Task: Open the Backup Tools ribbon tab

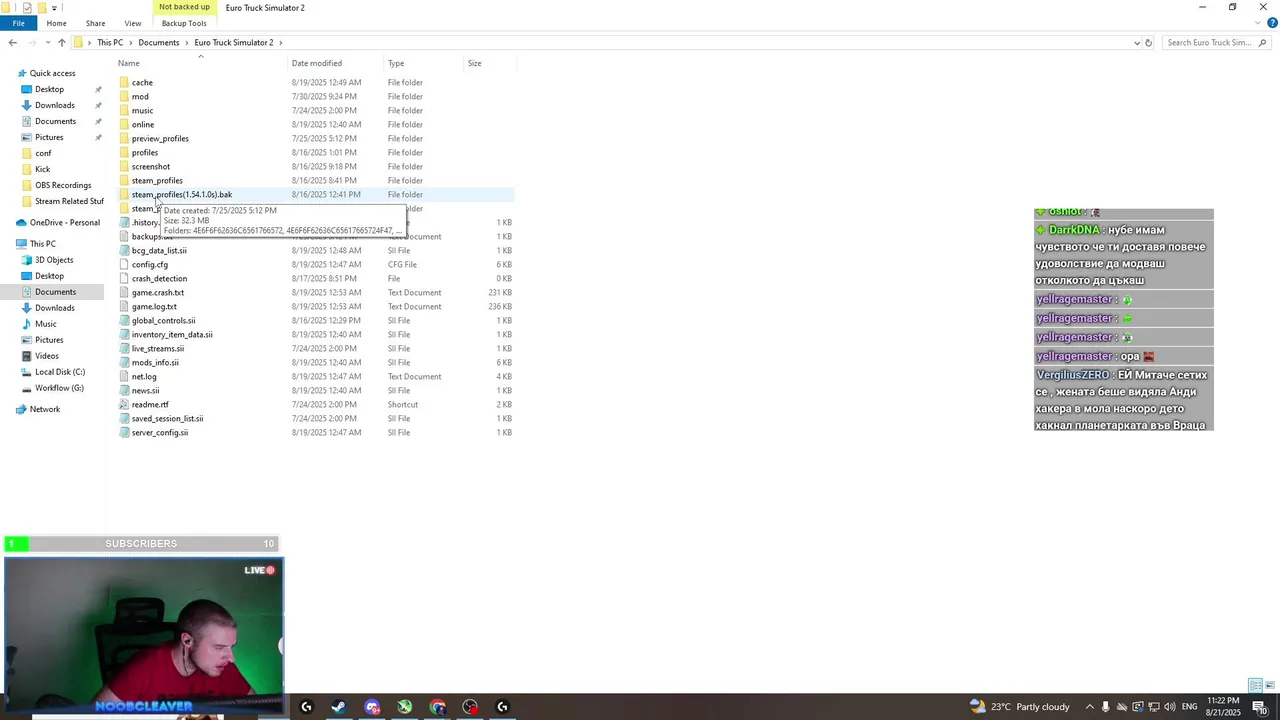Action: point(184,23)
